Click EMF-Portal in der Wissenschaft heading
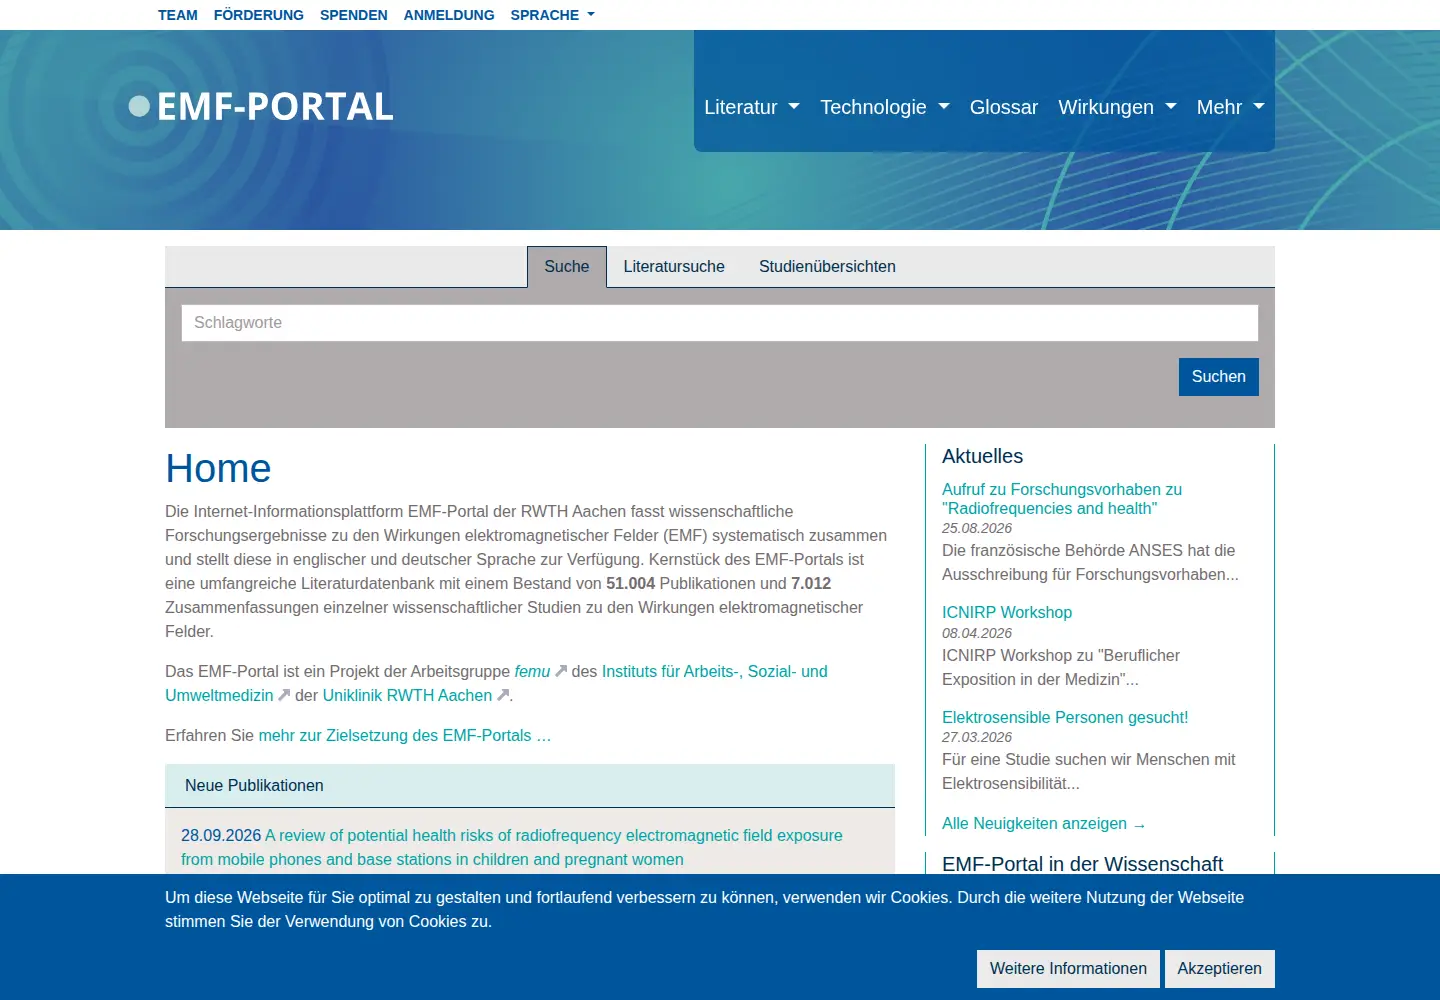1440x1000 pixels. pyautogui.click(x=1082, y=864)
